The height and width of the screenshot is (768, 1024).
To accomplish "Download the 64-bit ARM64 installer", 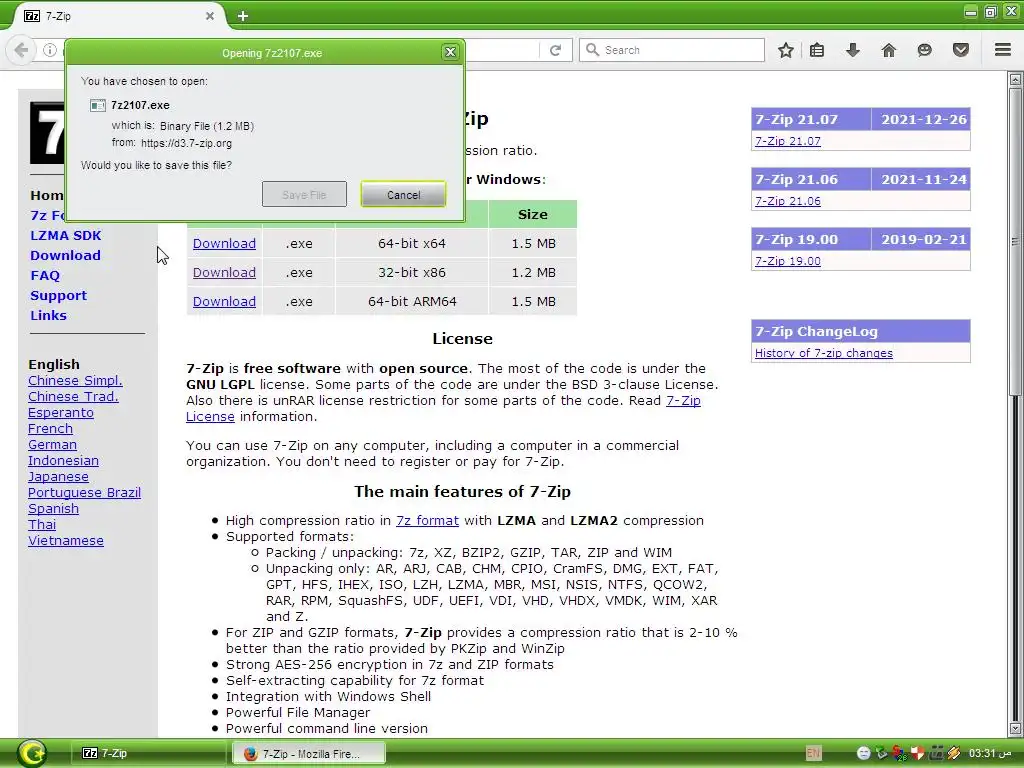I will (224, 302).
